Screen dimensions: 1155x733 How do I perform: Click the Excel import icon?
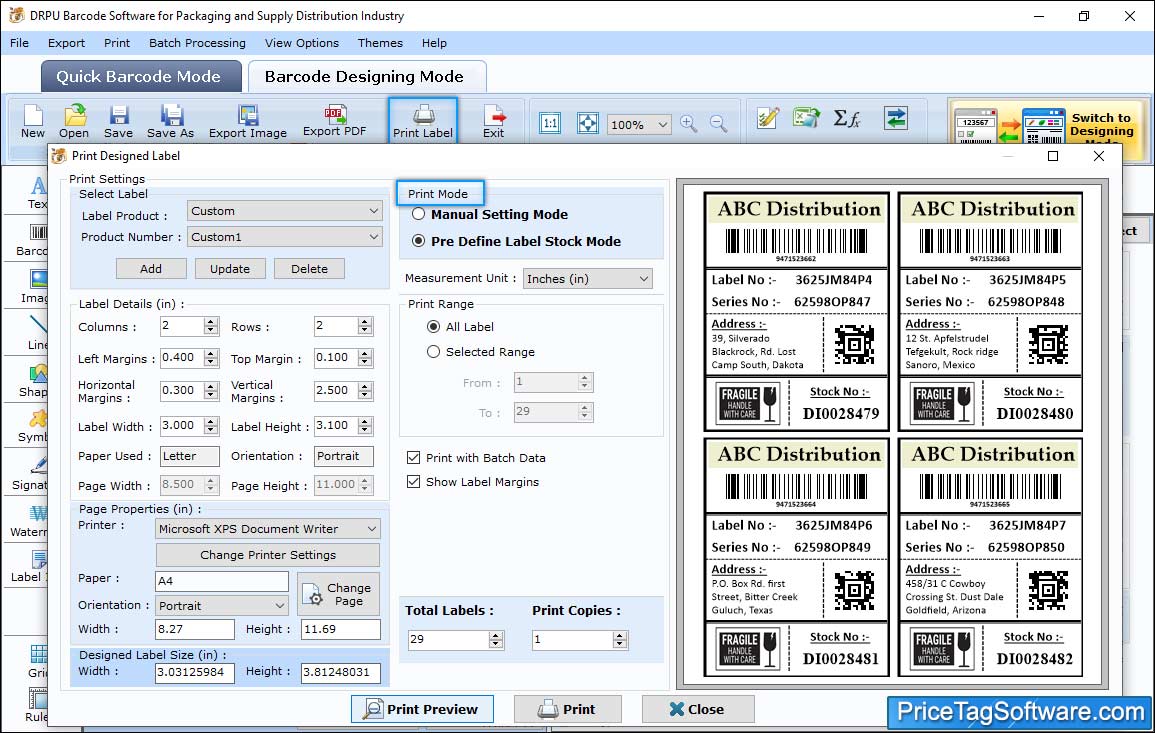pos(807,118)
